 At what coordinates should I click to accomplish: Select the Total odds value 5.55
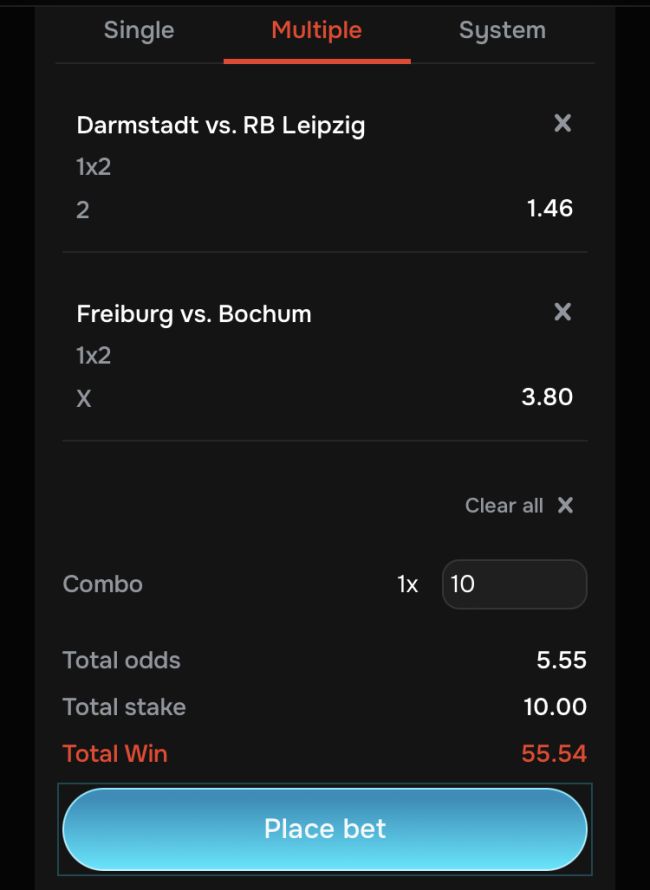point(561,660)
